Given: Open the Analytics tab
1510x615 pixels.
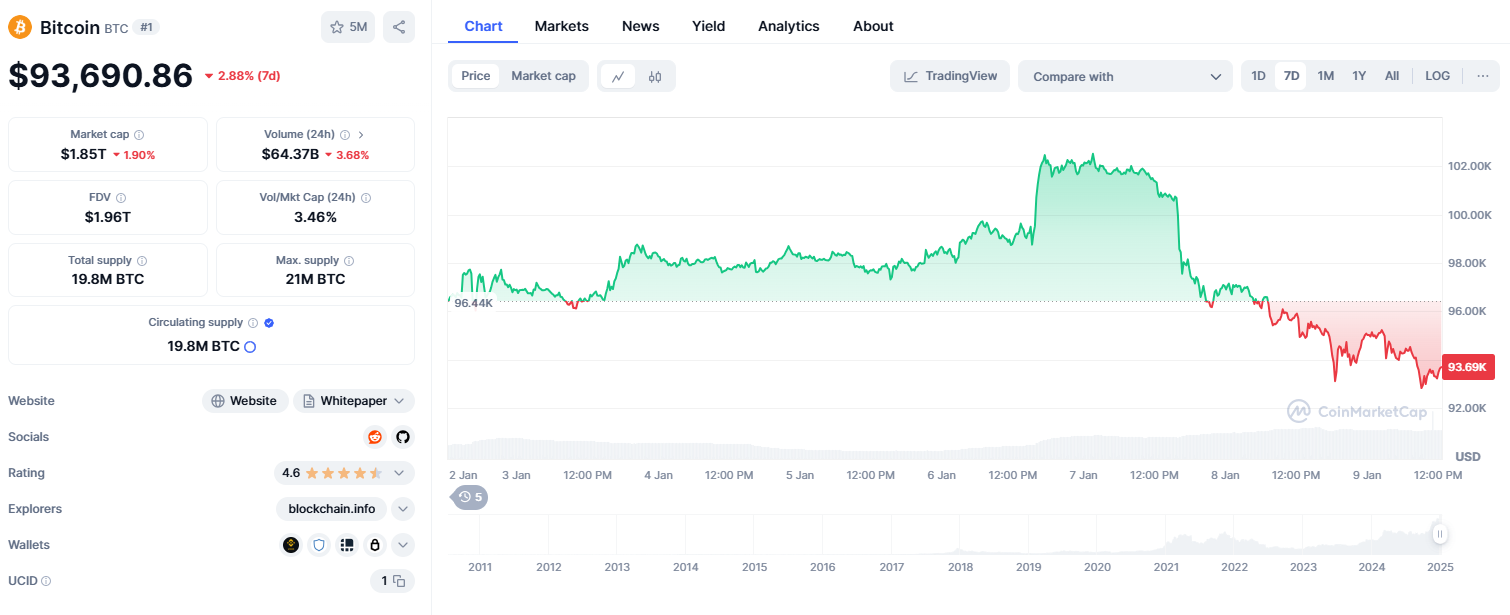Looking at the screenshot, I should [789, 26].
